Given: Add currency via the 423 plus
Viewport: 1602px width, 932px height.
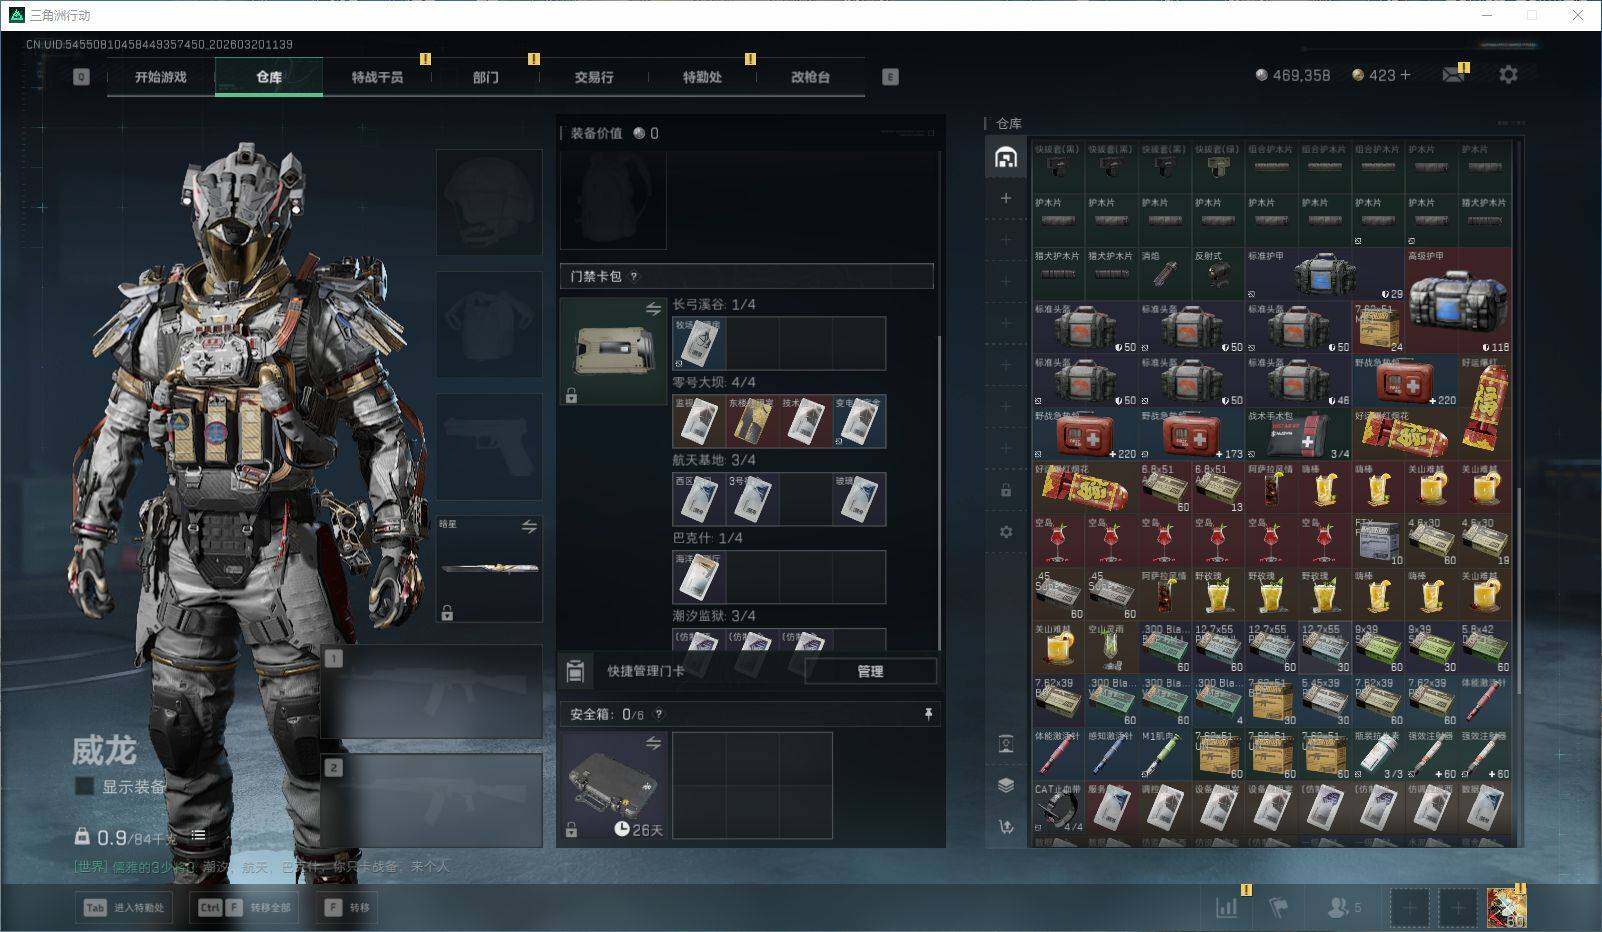Looking at the screenshot, I should pyautogui.click(x=1405, y=75).
